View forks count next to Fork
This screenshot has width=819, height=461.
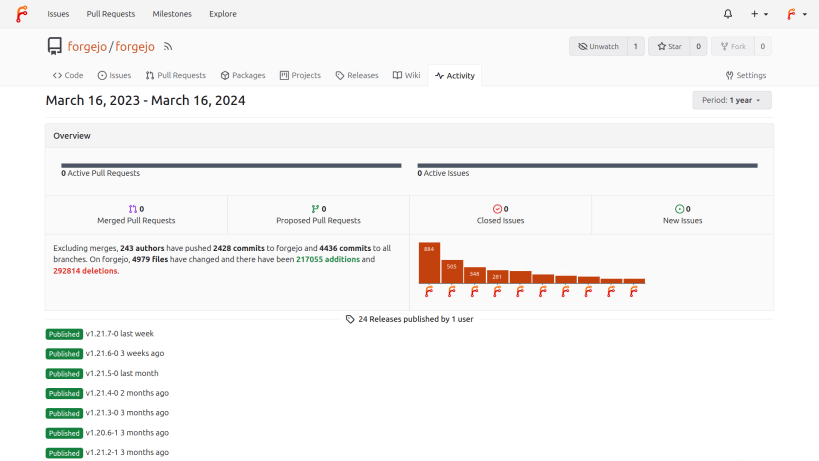point(763,46)
